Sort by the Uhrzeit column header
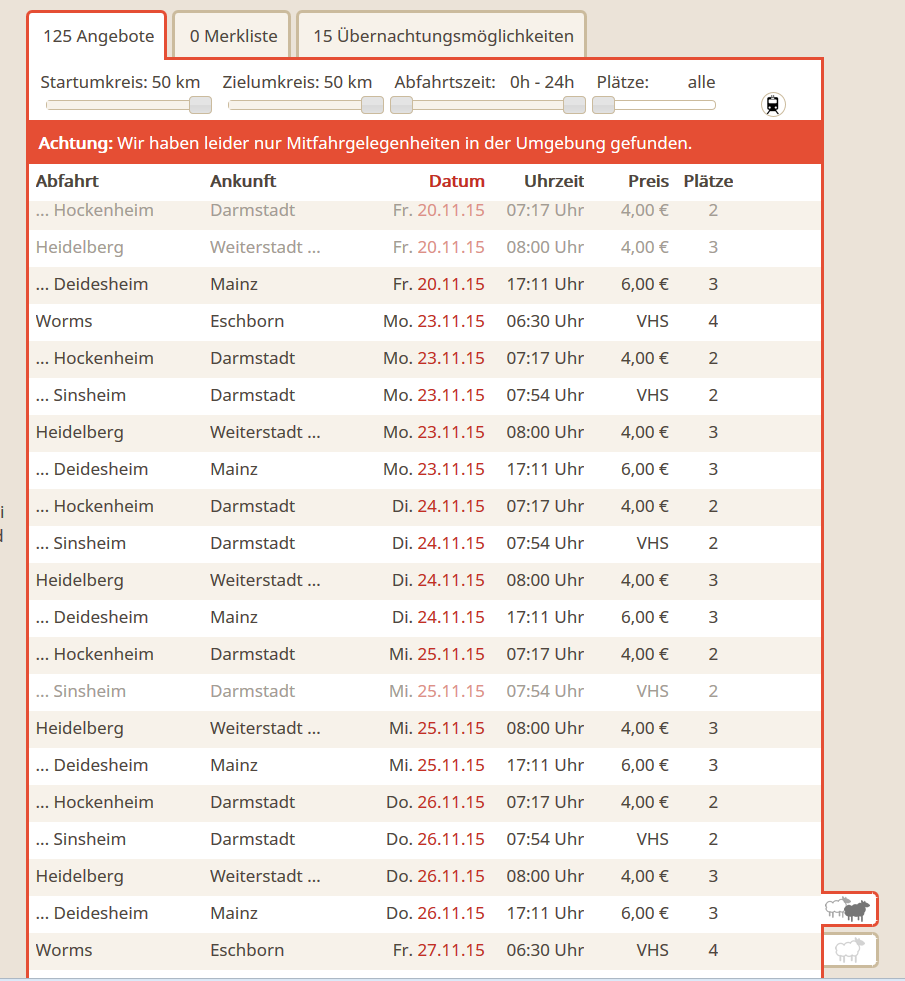The height and width of the screenshot is (981, 905). pyautogui.click(x=554, y=181)
